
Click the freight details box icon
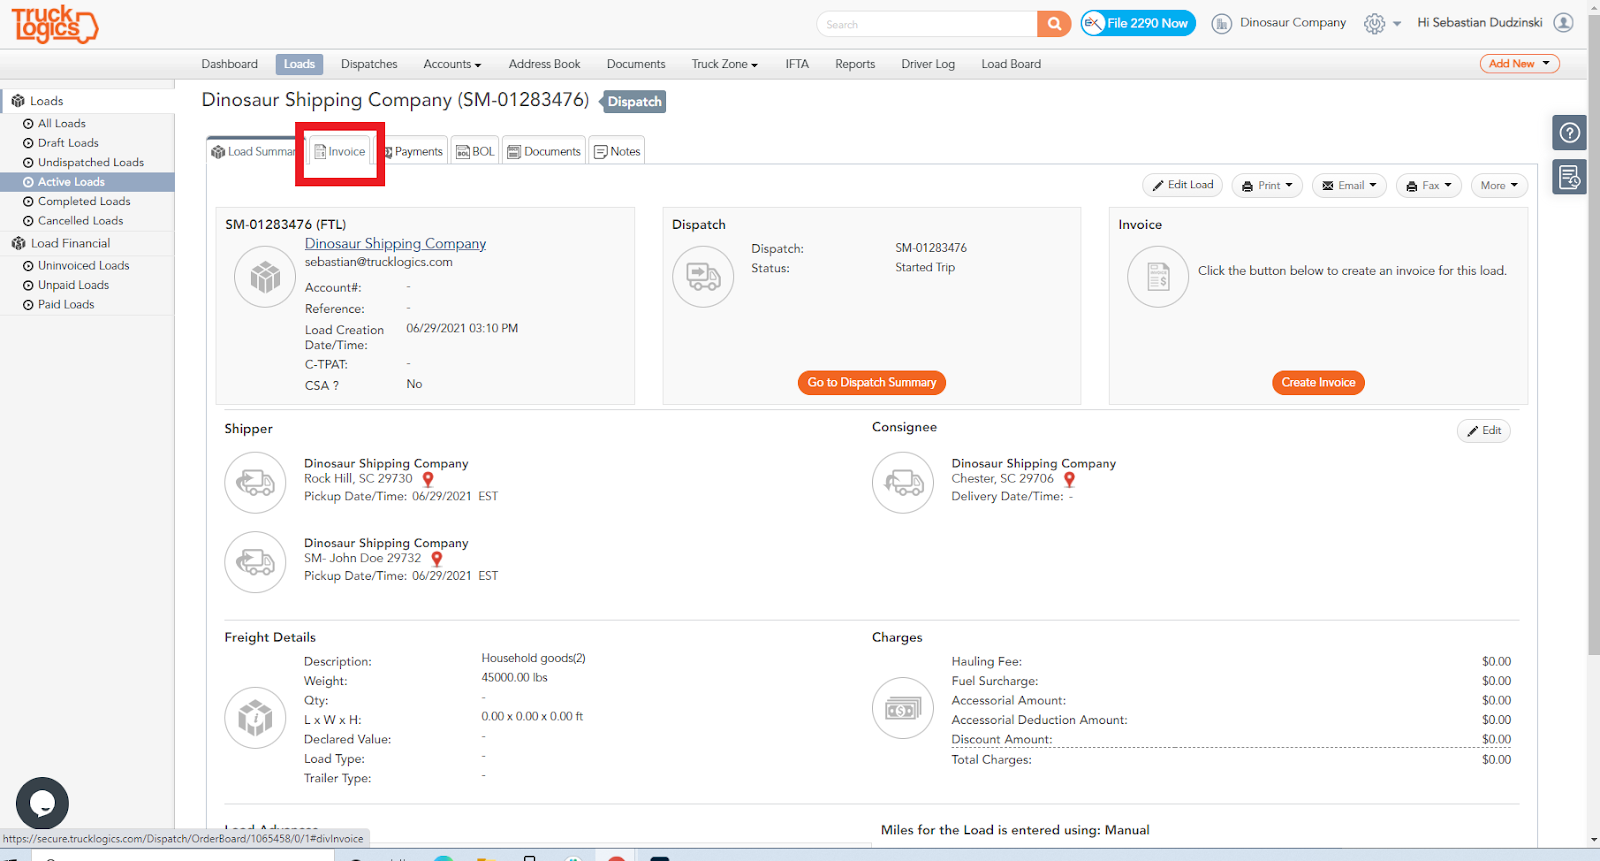[x=255, y=718]
